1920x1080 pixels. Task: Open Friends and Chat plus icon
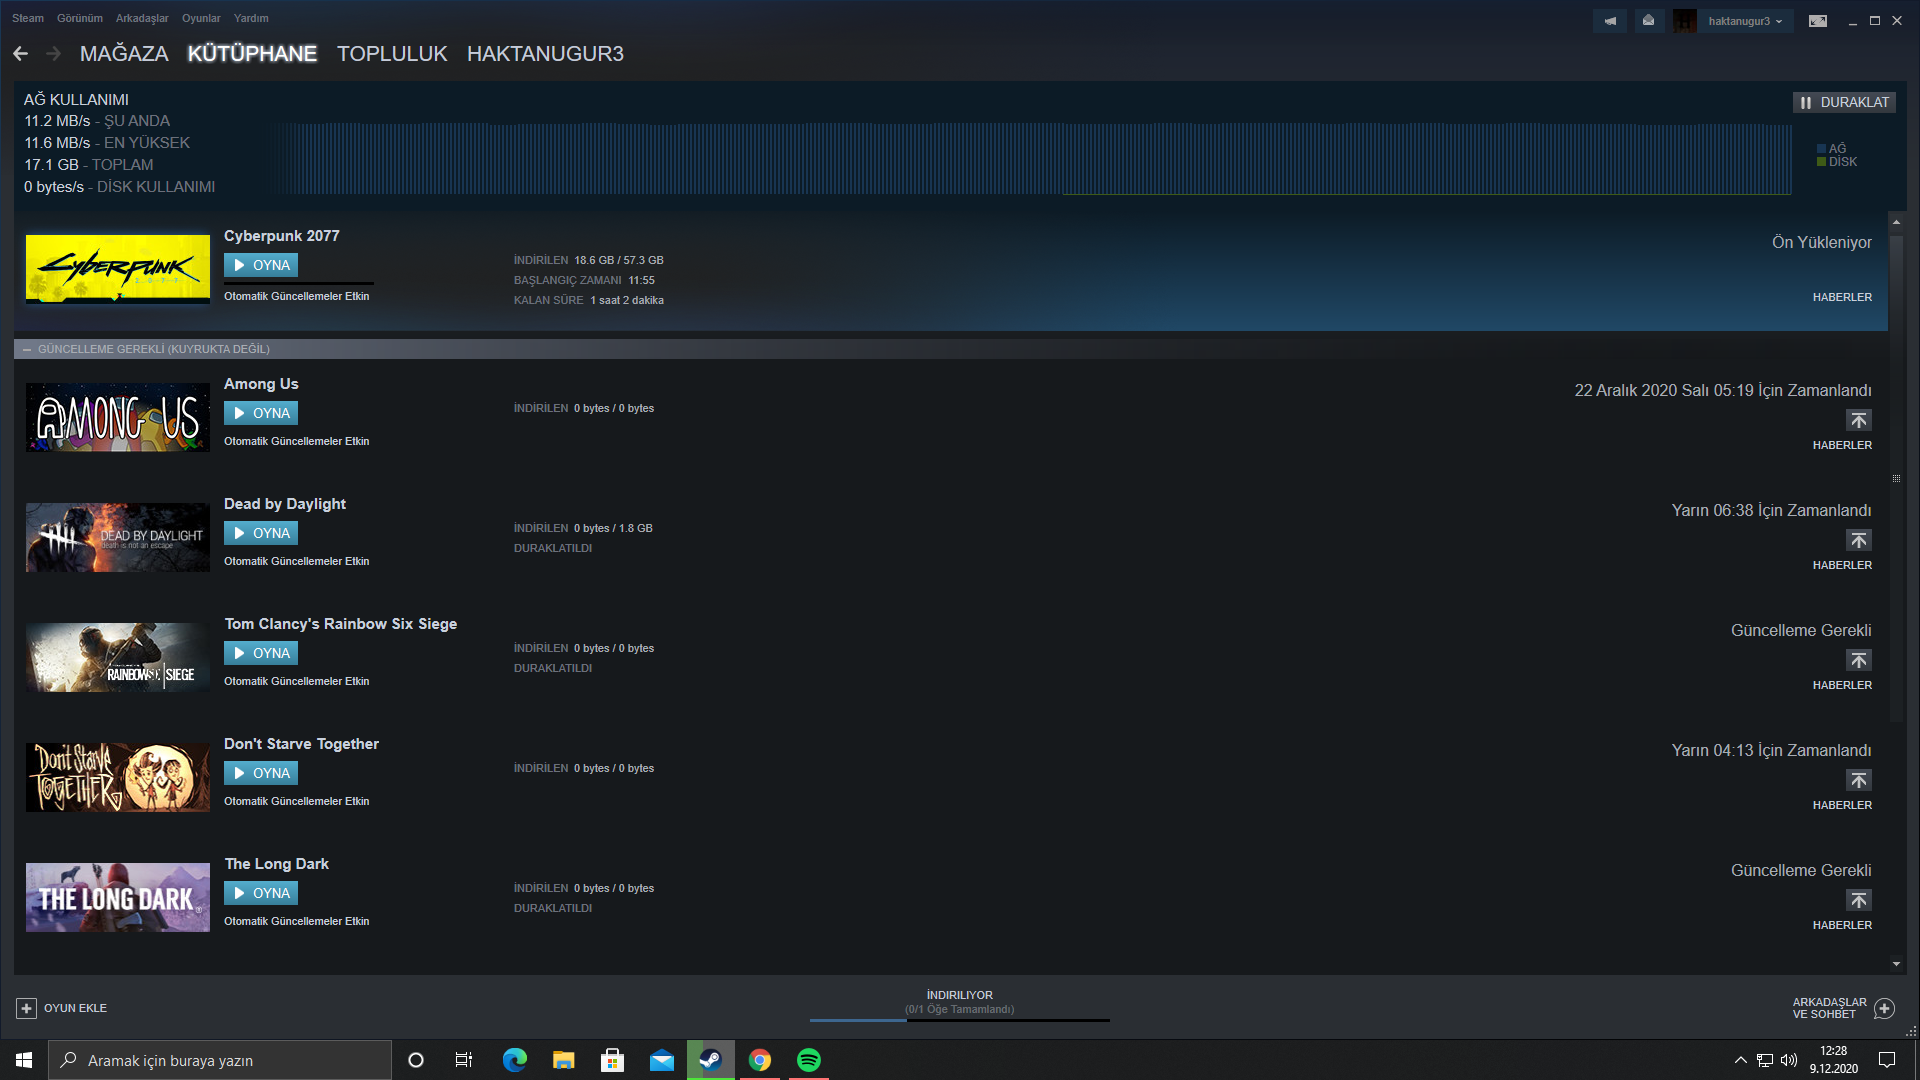click(1884, 1008)
